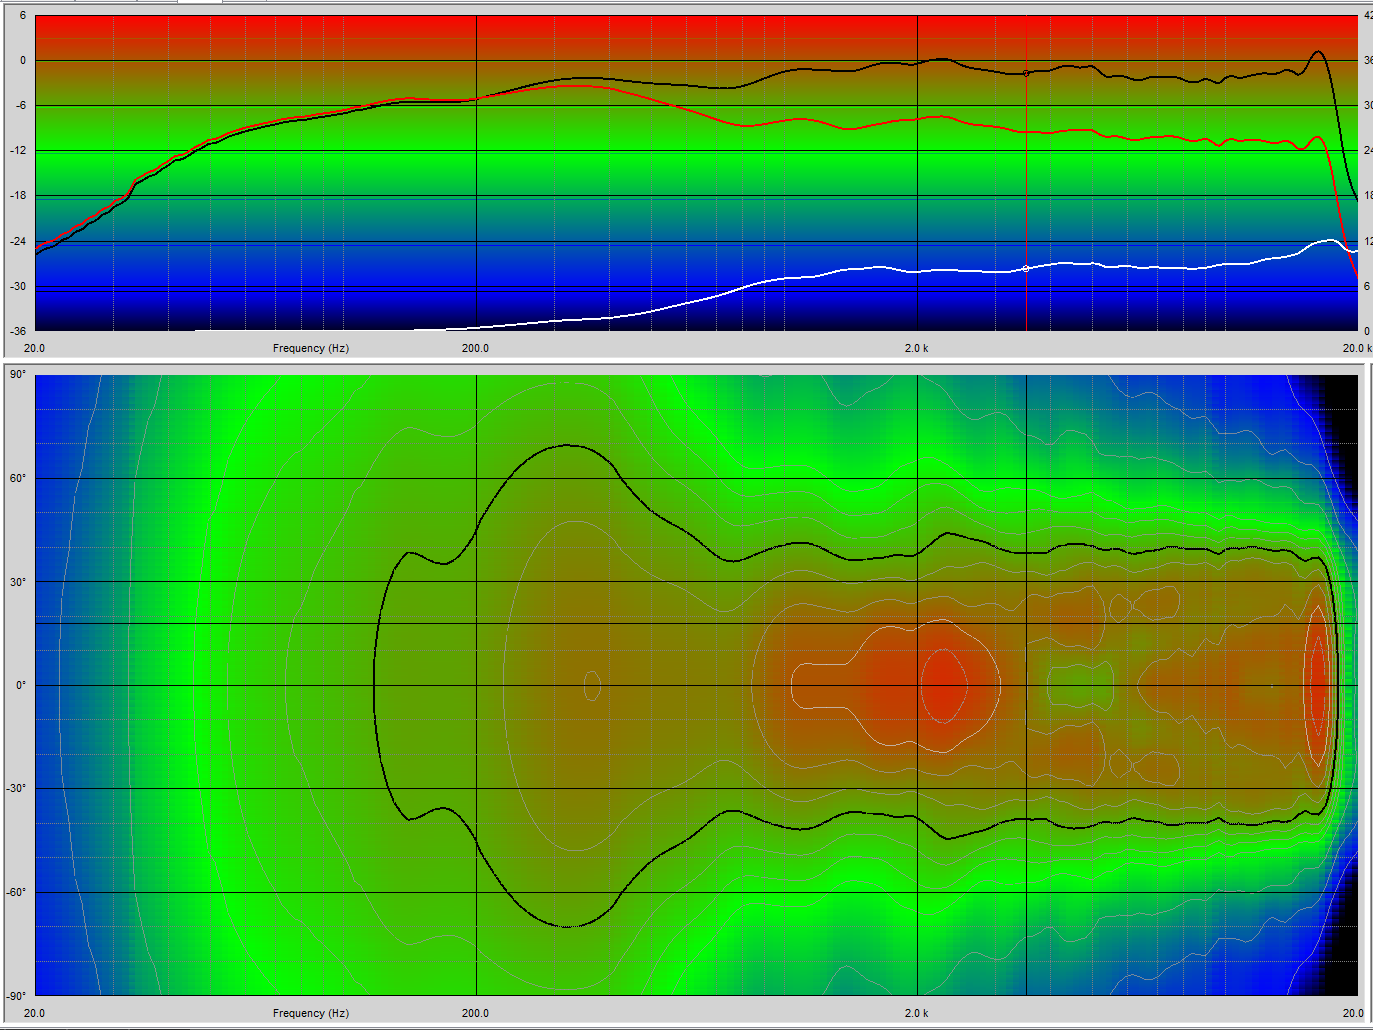Screen dimensions: 1373x1030
Task: Click the "90°" angle label on the polar map
Action: pyautogui.click(x=18, y=375)
